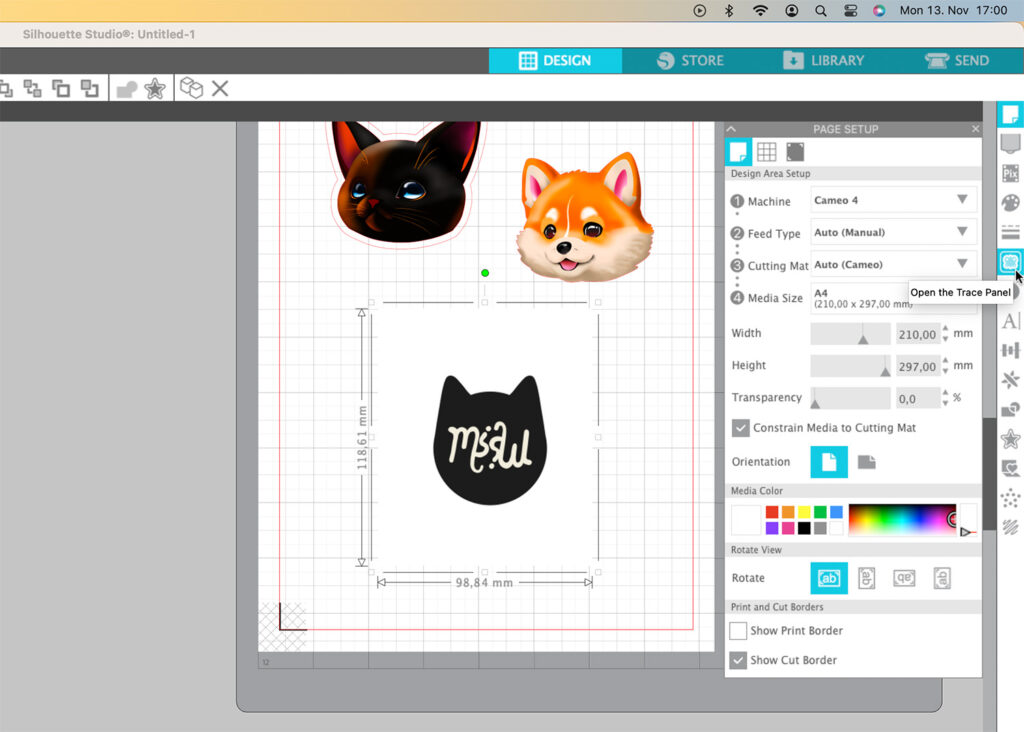This screenshot has height=732, width=1024.
Task: Rotate view 90 degrees clockwise
Action: 866,578
